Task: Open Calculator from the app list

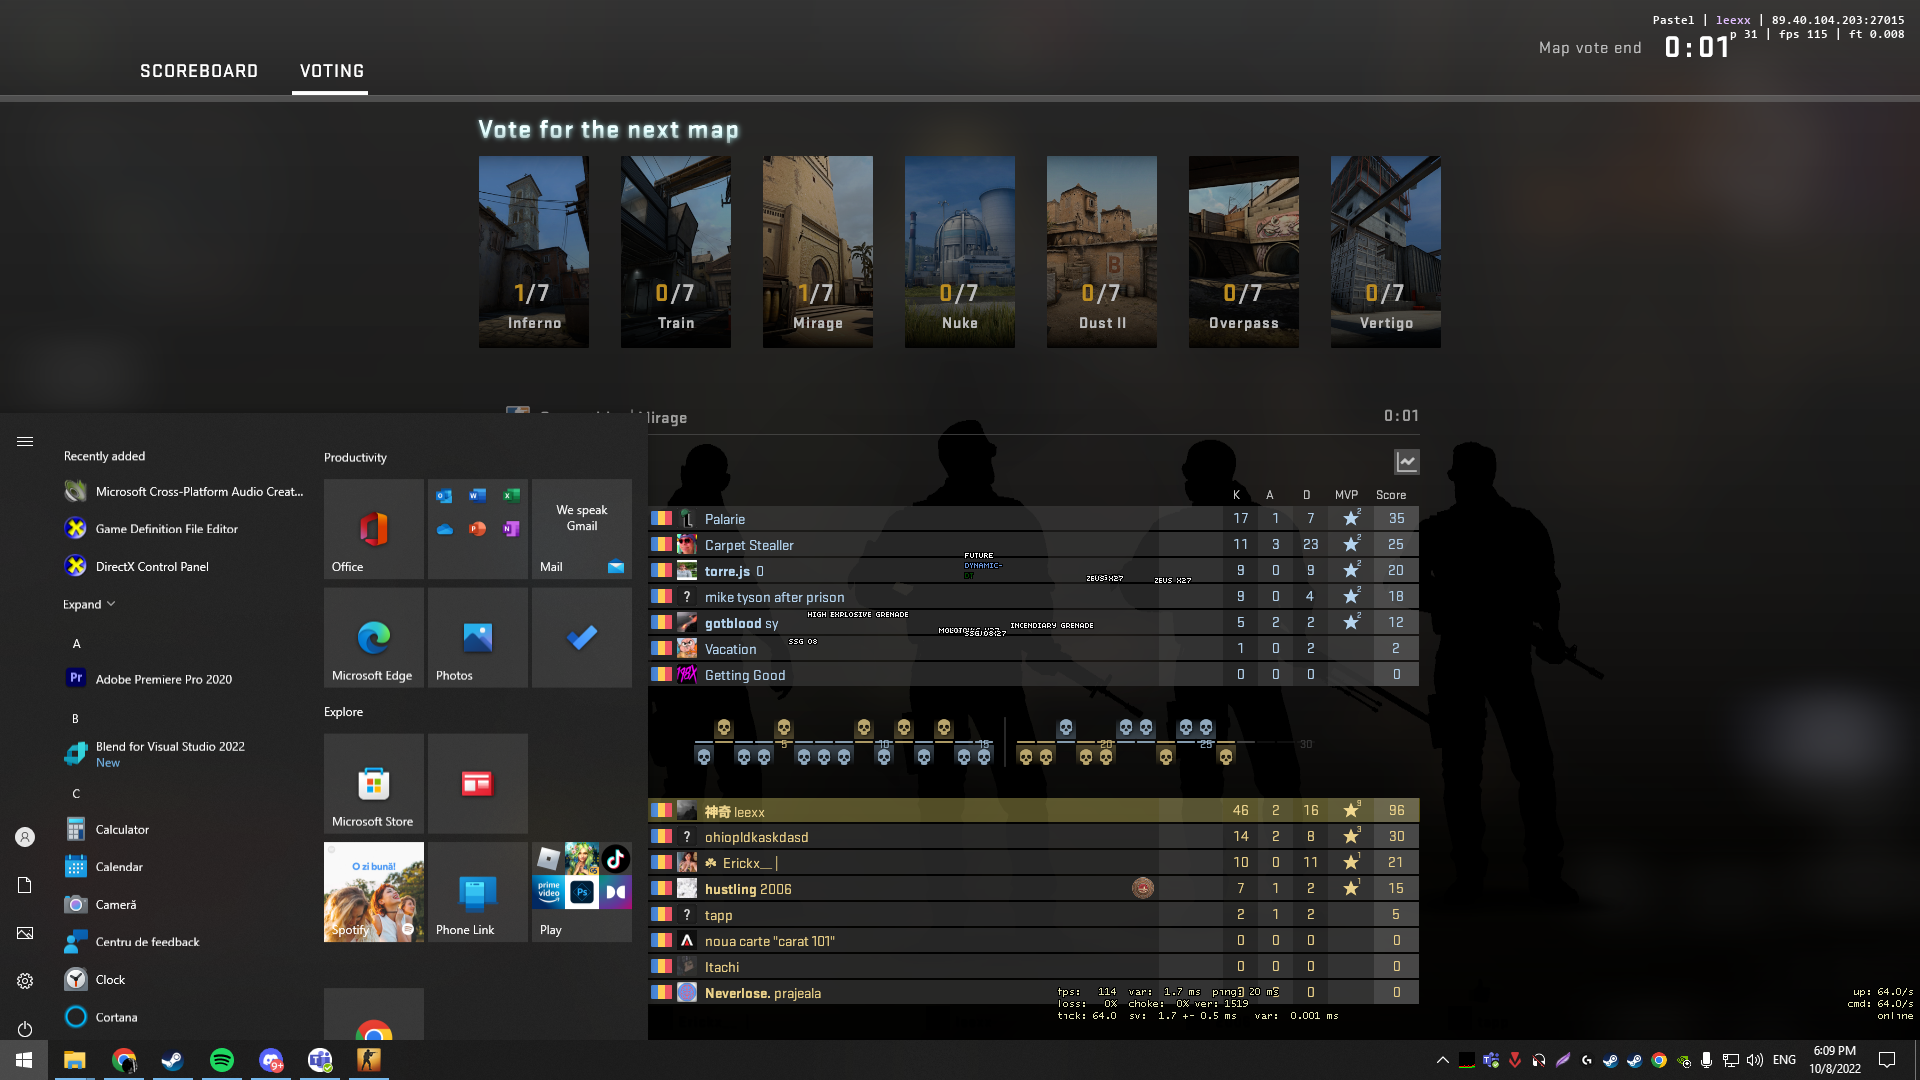Action: coord(184,829)
